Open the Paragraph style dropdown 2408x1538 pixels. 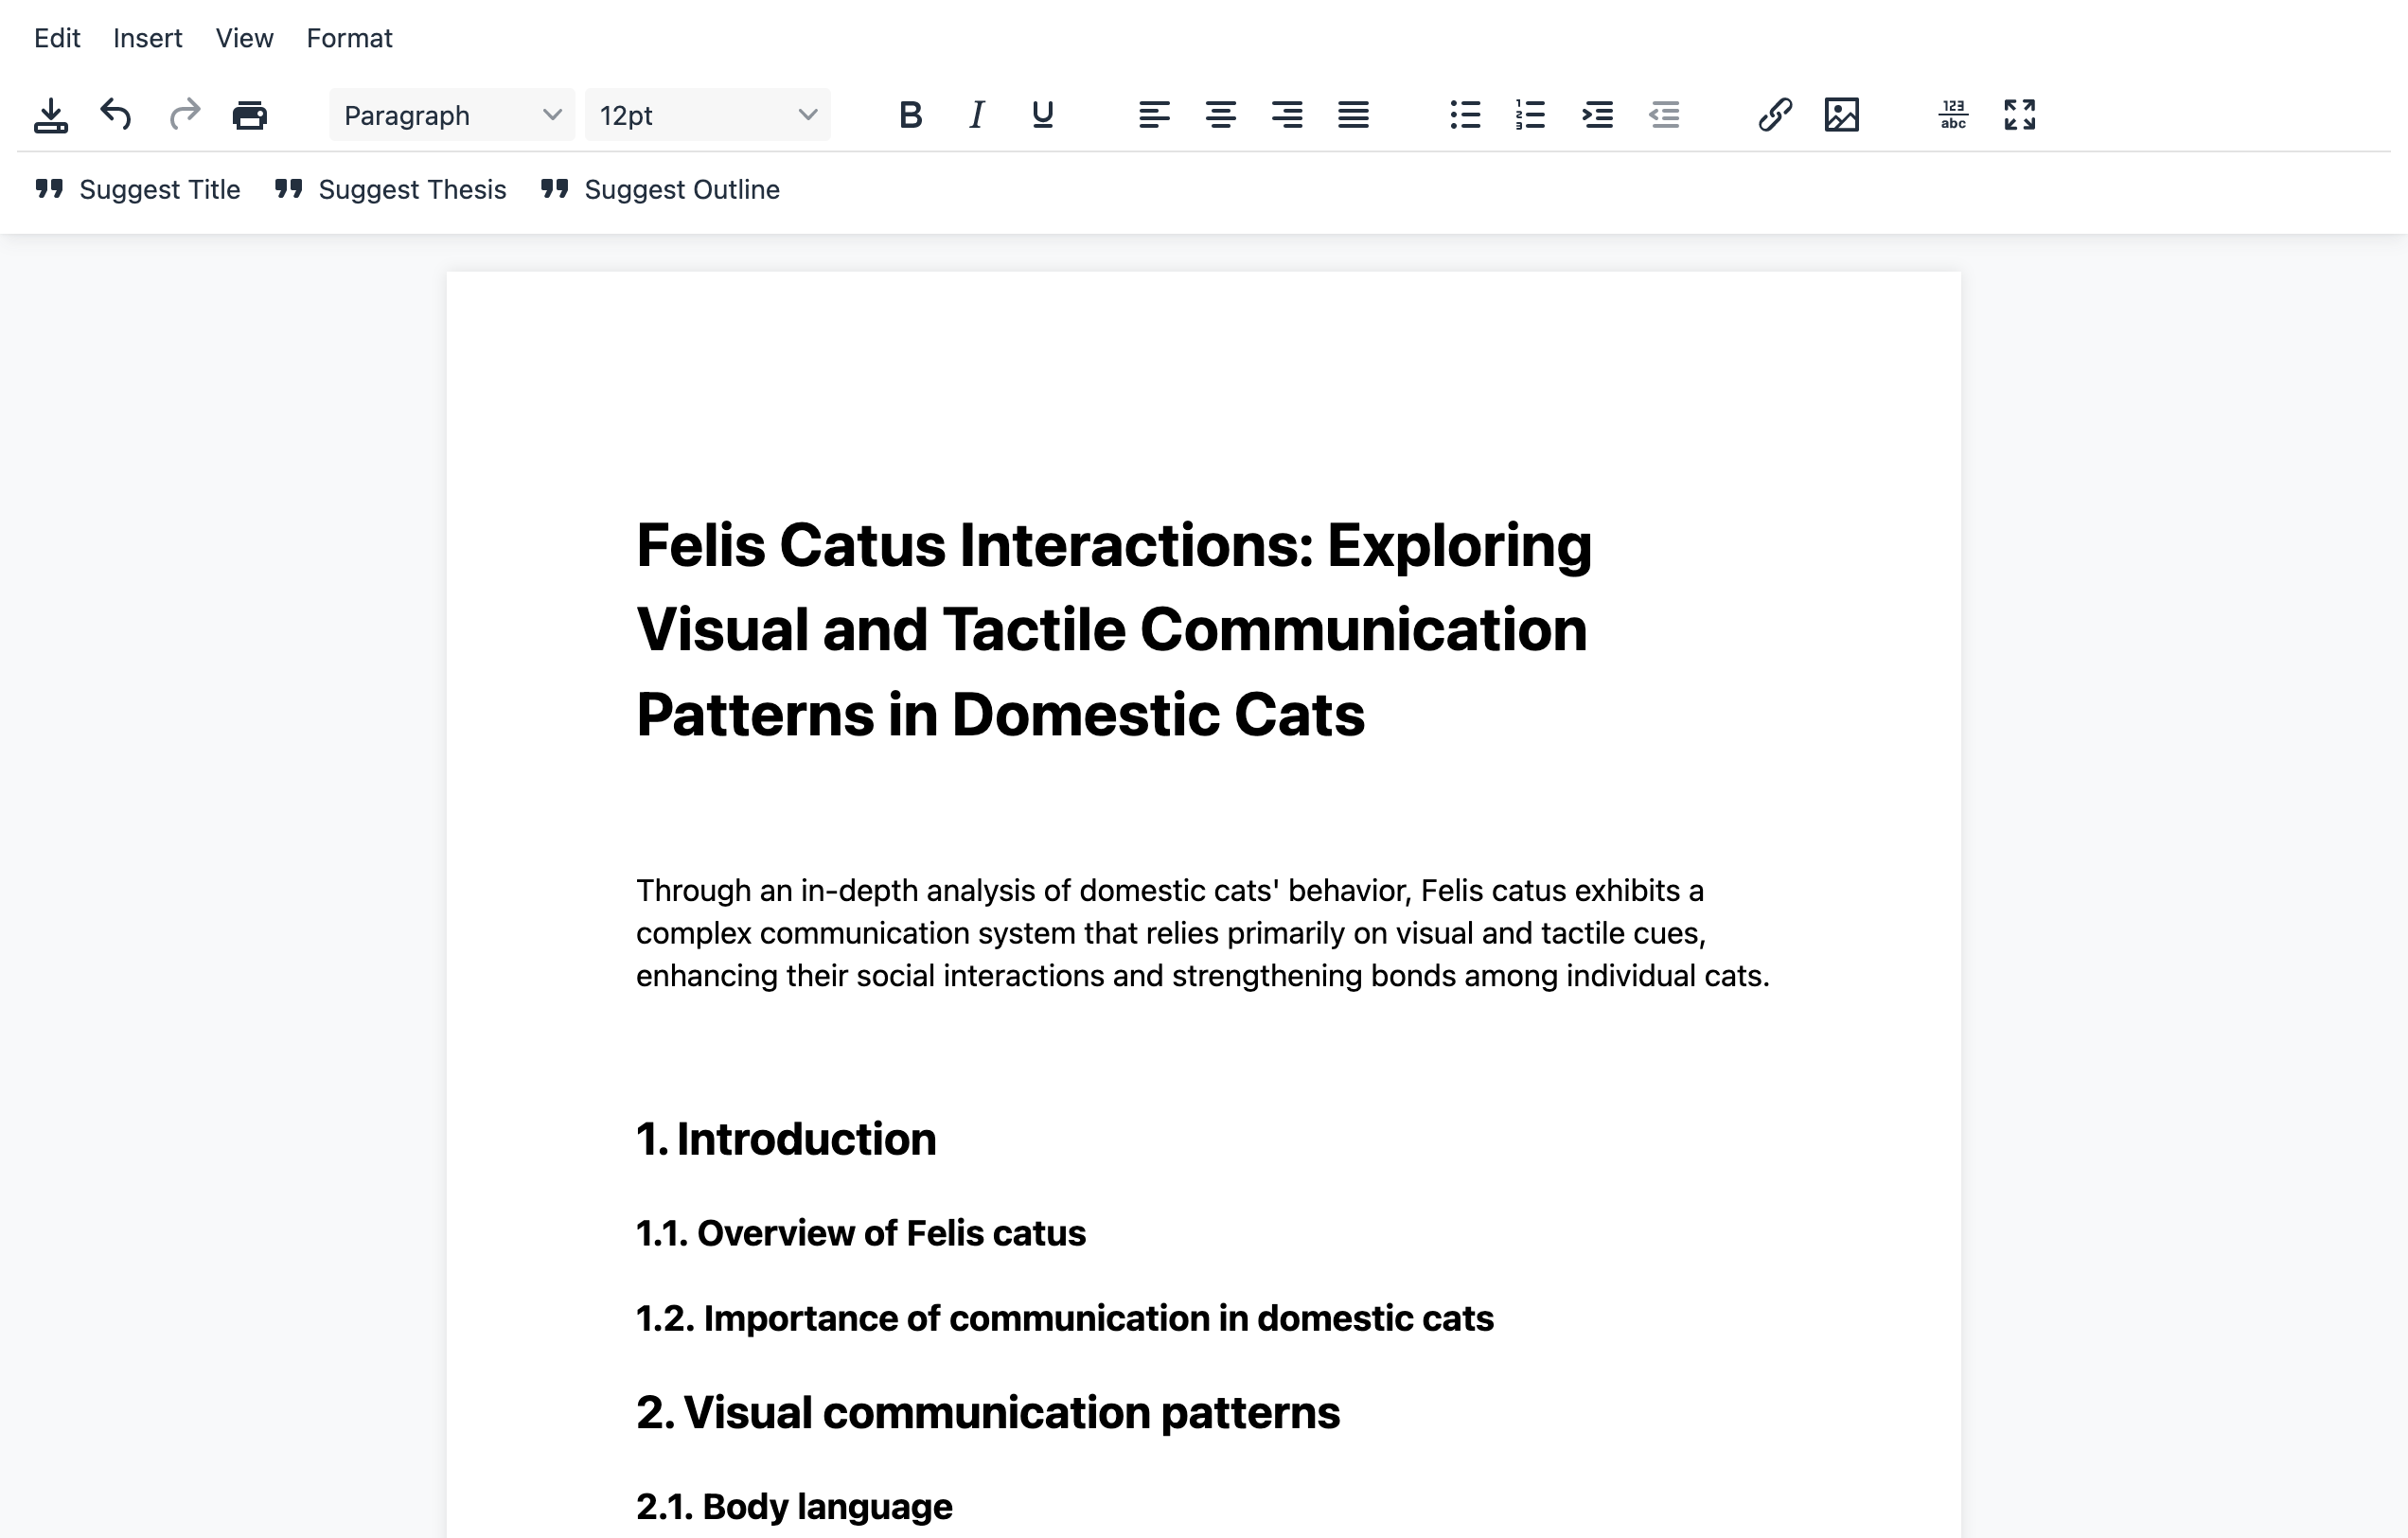452,115
